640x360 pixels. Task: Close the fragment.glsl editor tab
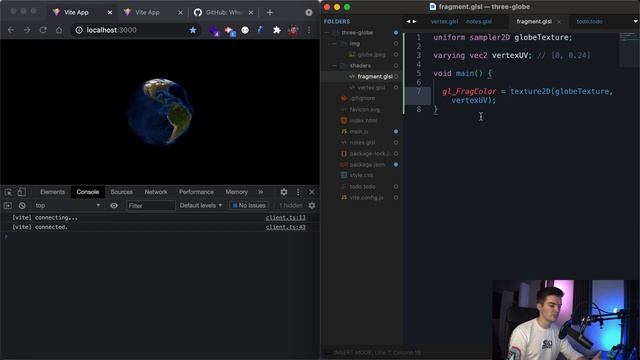coord(559,22)
